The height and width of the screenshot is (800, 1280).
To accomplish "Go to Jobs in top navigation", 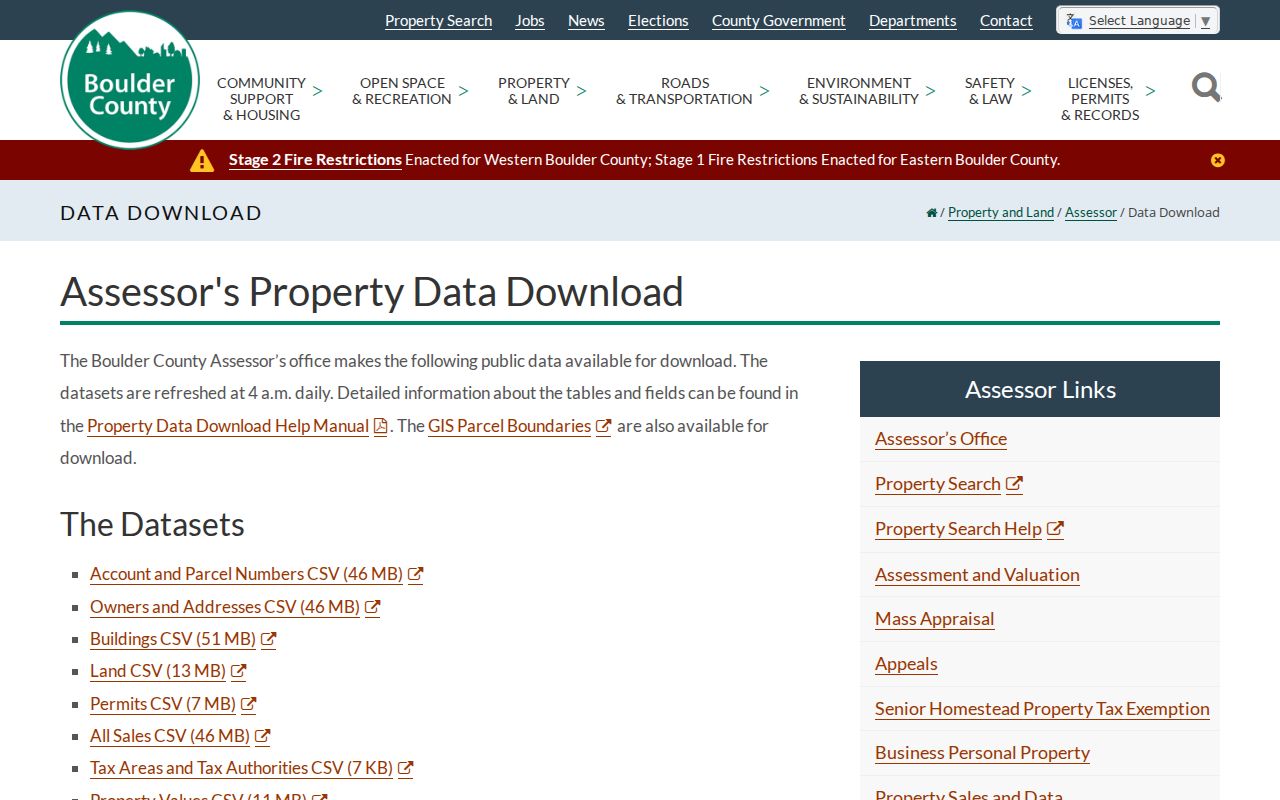I will pyautogui.click(x=530, y=21).
